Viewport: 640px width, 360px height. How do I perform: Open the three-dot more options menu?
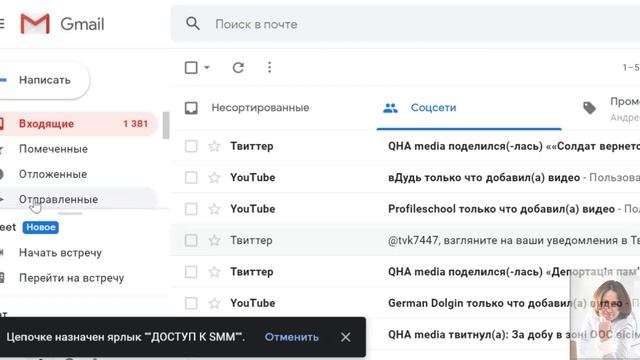(269, 67)
